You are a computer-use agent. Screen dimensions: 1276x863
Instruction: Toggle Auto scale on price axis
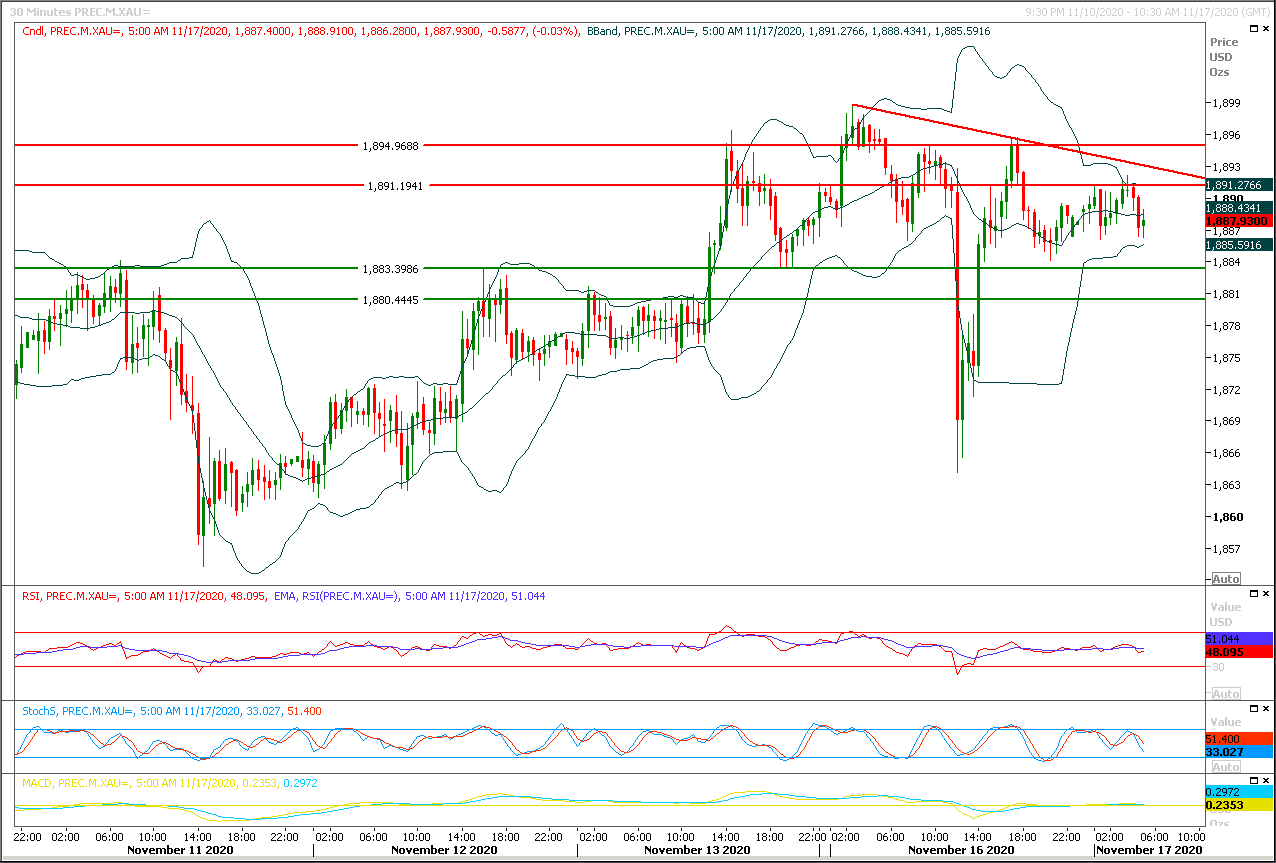1226,579
